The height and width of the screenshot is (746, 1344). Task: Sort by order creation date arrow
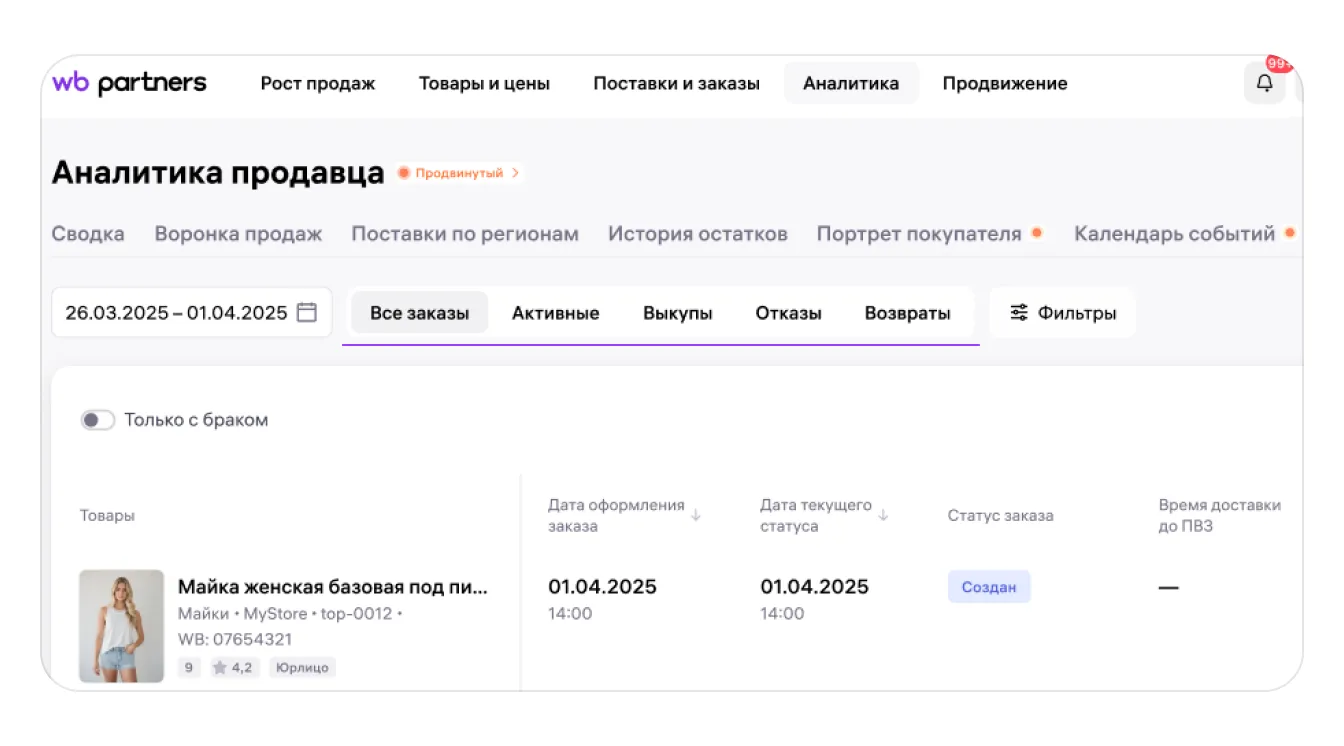696,516
